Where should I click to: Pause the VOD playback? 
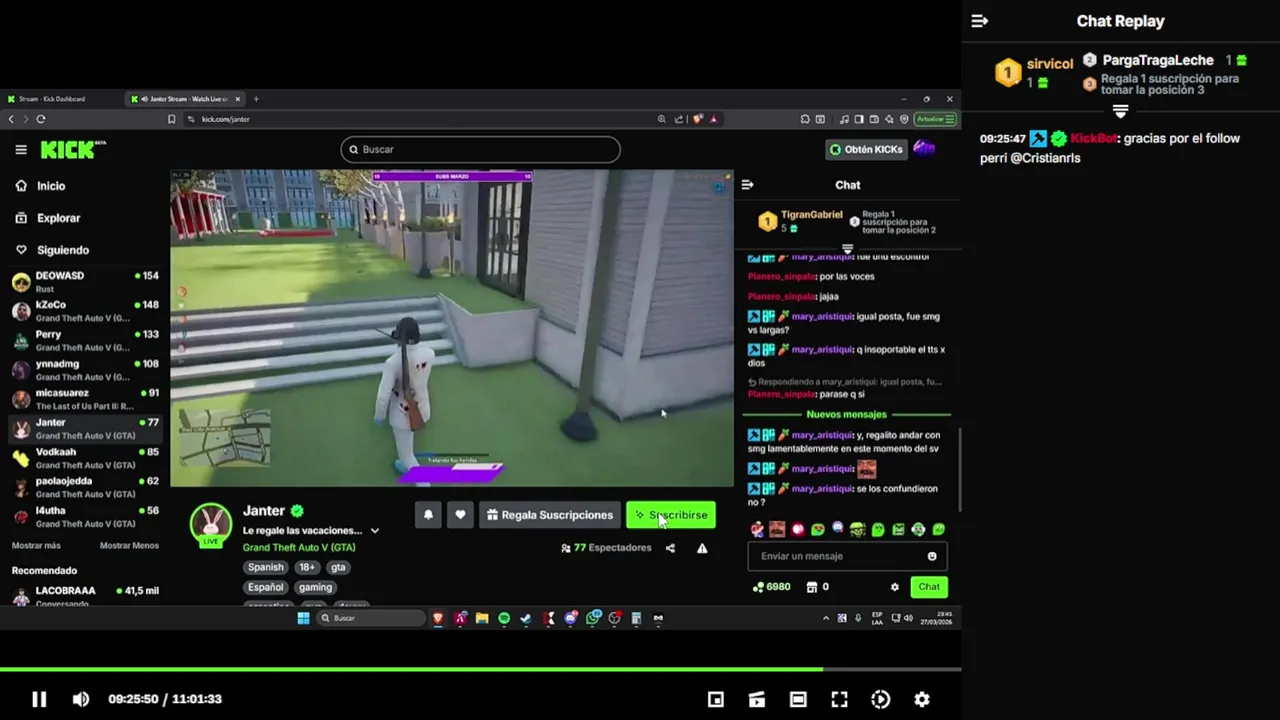click(39, 699)
